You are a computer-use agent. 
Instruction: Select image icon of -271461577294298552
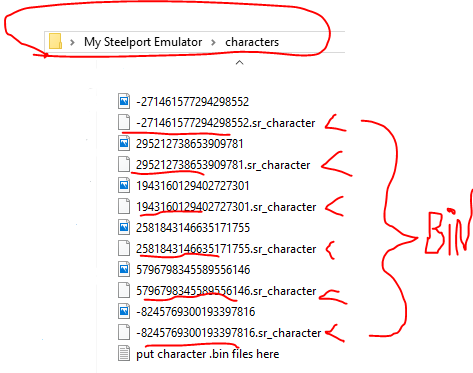pyautogui.click(x=124, y=101)
